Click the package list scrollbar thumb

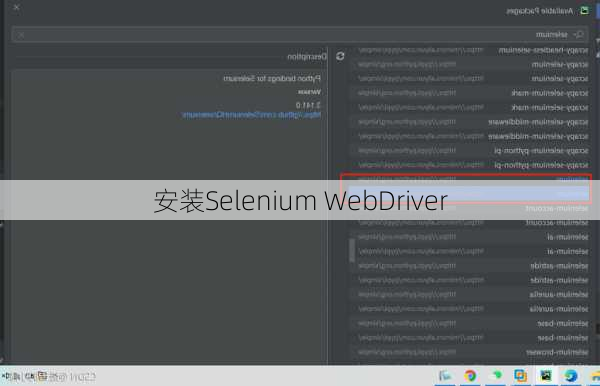(352, 251)
